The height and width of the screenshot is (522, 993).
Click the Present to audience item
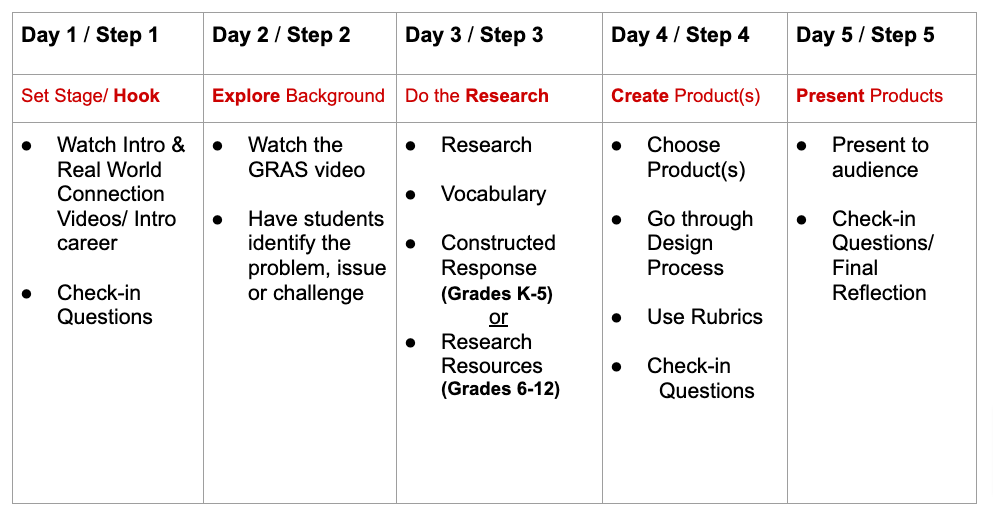880,157
